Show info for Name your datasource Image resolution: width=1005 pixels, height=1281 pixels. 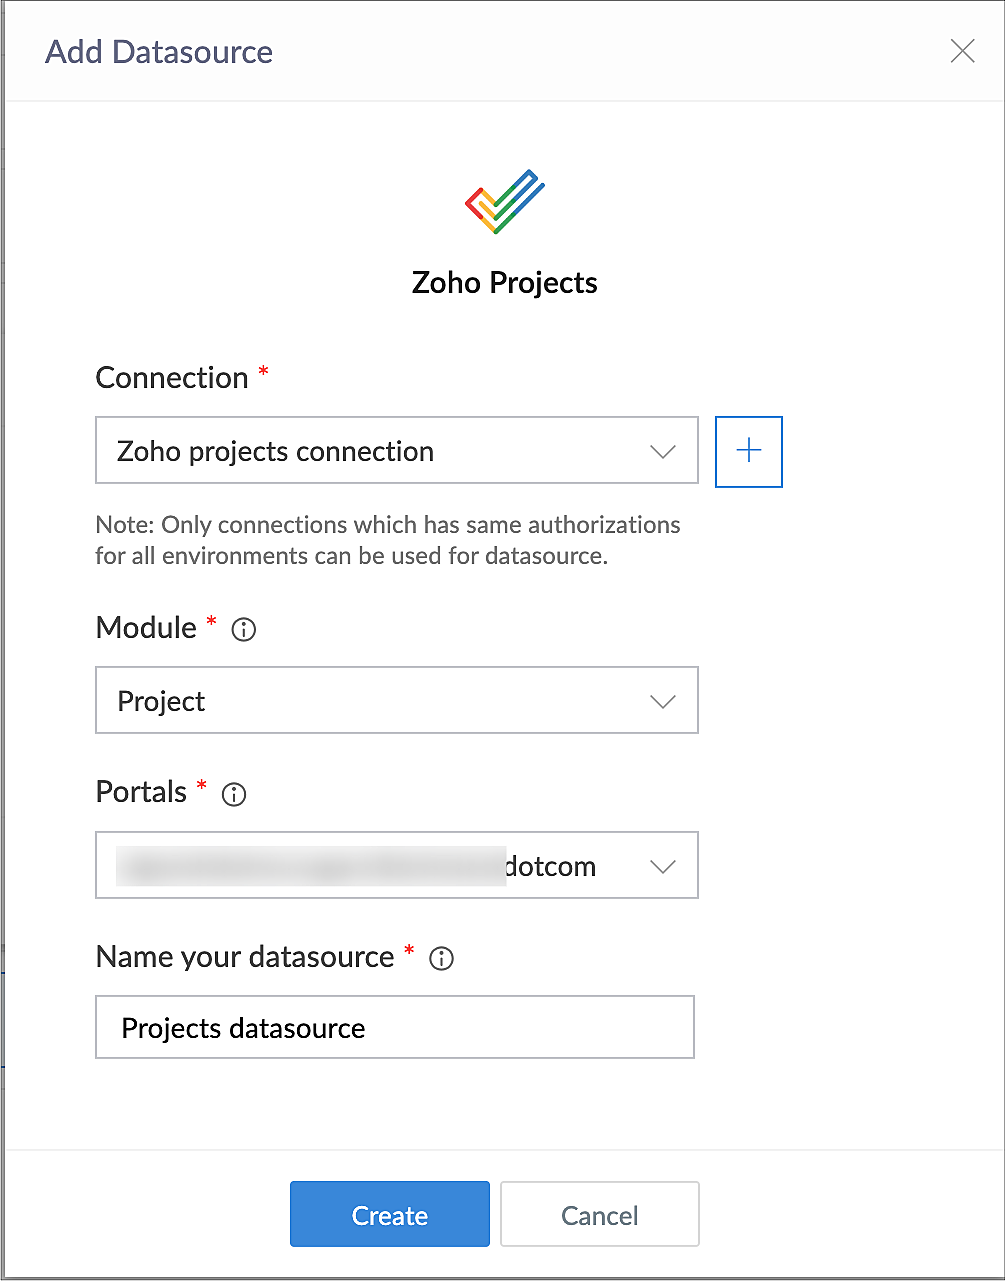441,959
